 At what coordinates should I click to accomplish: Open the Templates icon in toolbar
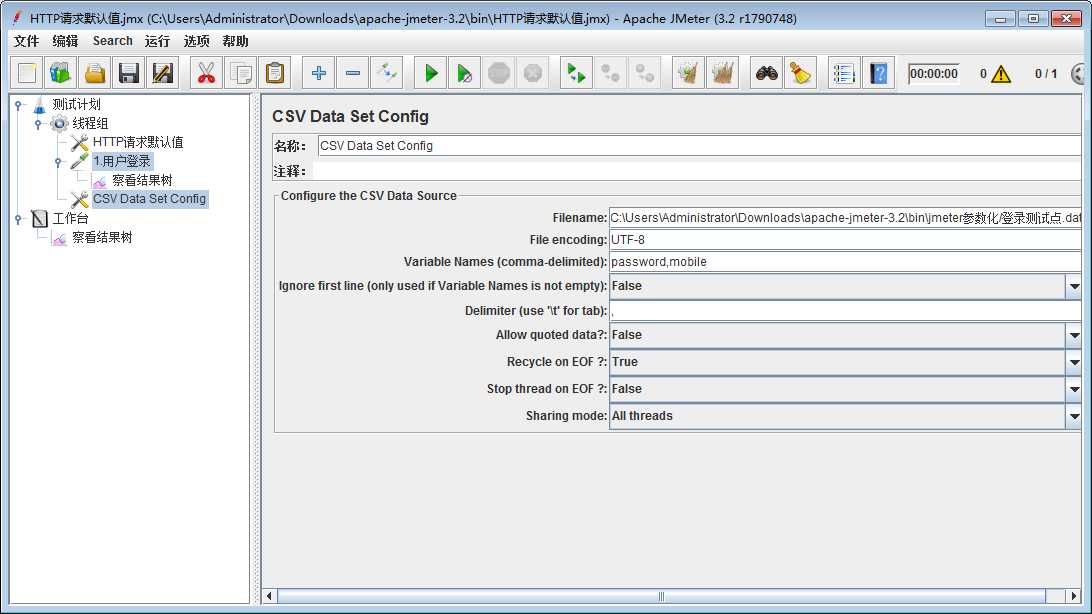click(x=61, y=73)
